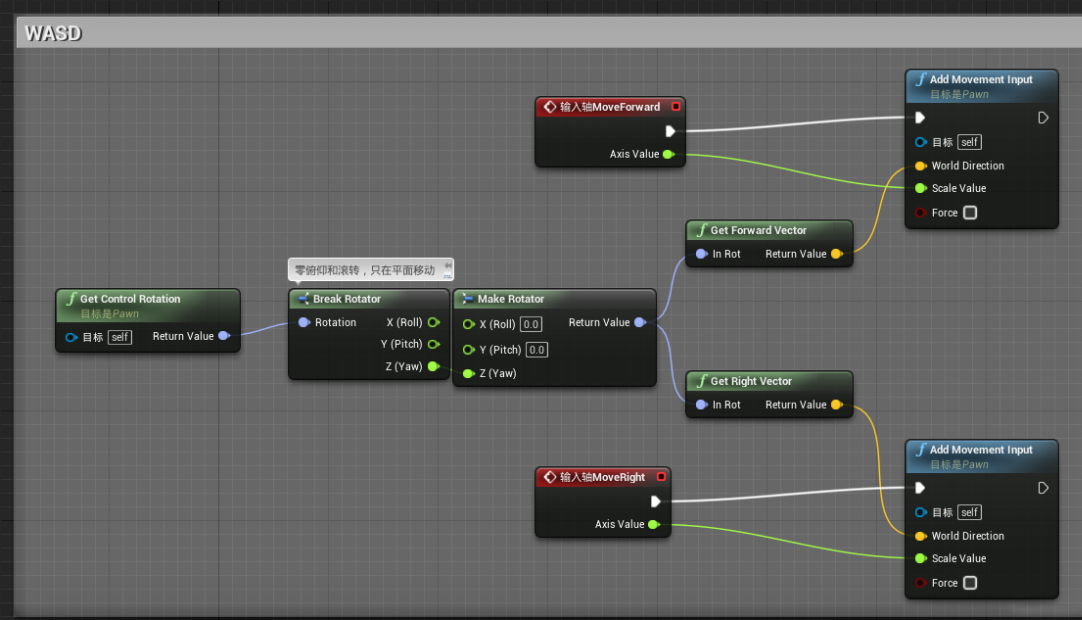Screen dimensions: 1082x620
Task: Select the Get Right Vector node title
Action: point(751,381)
